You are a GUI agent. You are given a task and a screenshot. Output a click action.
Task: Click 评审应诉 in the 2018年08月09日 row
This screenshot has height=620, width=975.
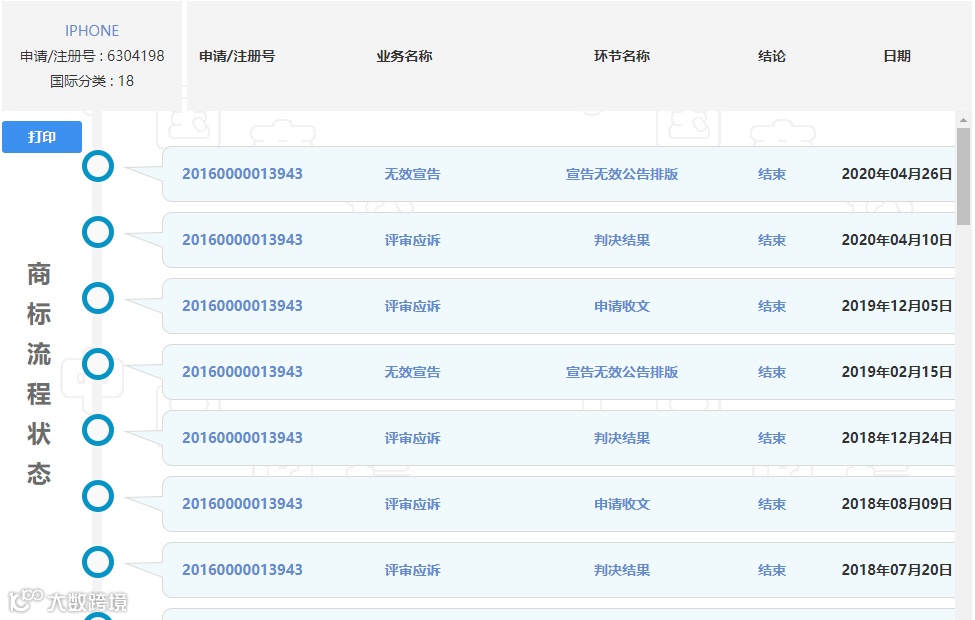pos(412,504)
